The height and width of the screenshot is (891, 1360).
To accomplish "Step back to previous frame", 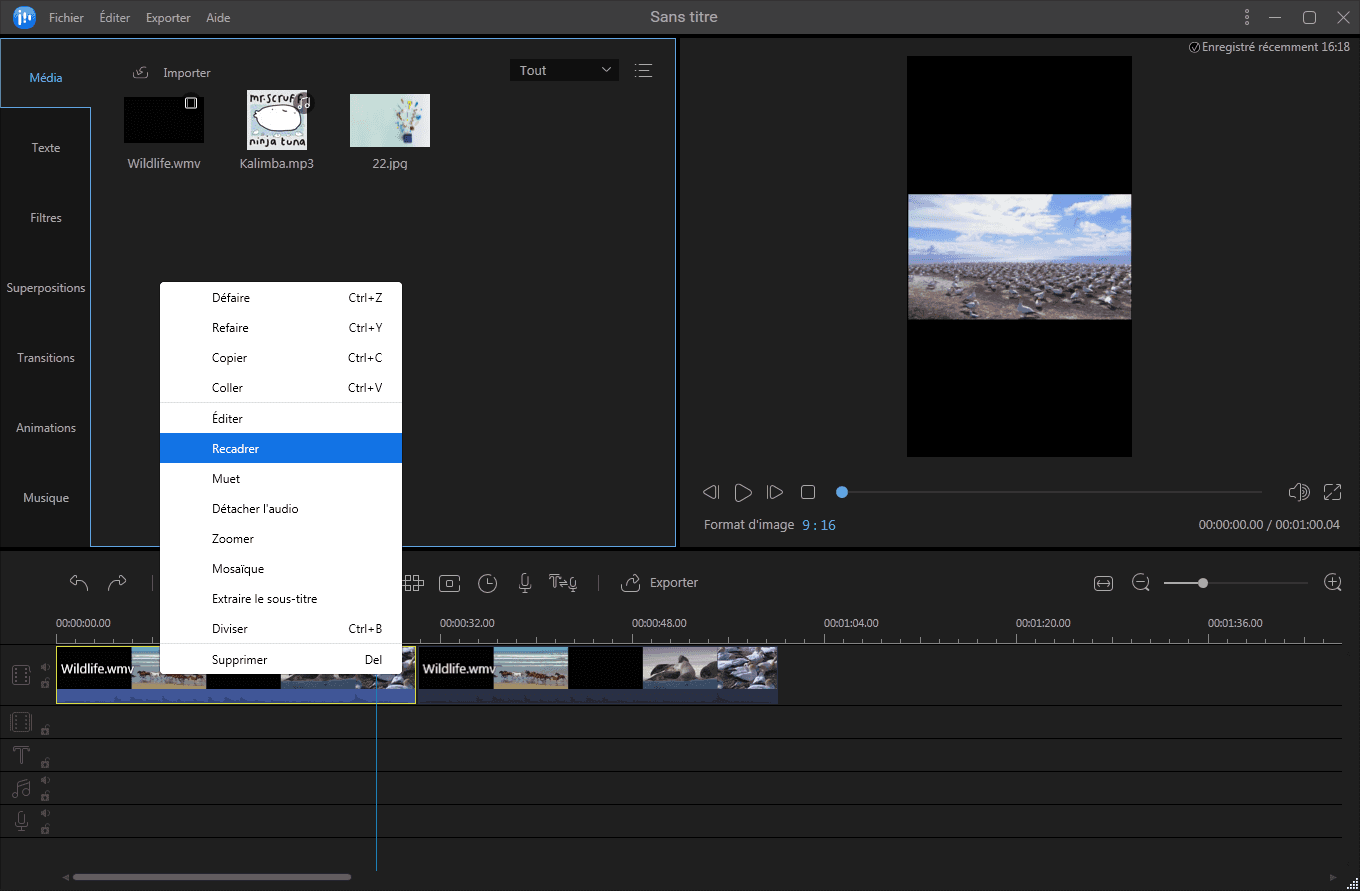I will pos(711,492).
